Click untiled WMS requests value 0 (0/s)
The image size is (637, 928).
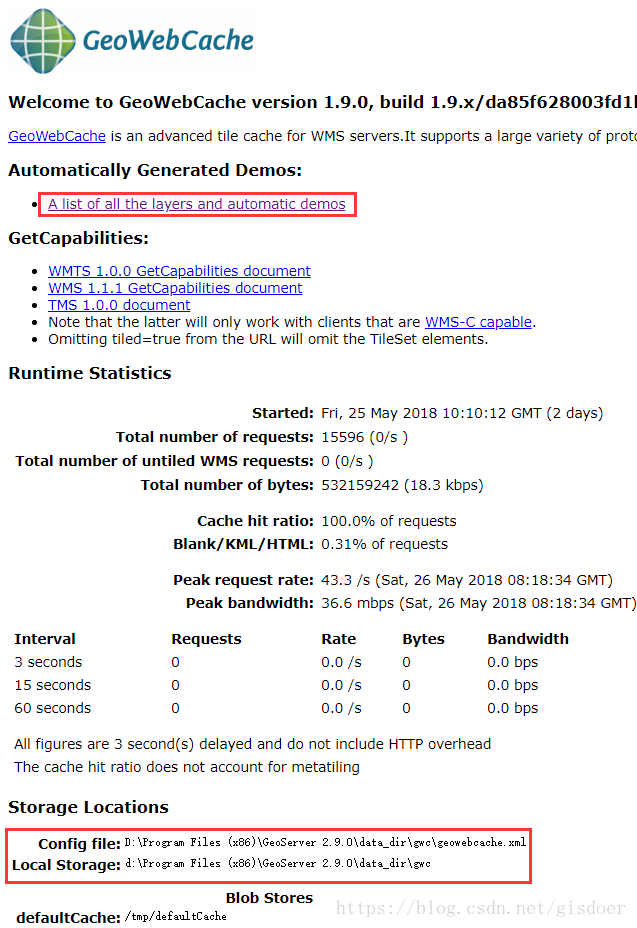pos(348,461)
